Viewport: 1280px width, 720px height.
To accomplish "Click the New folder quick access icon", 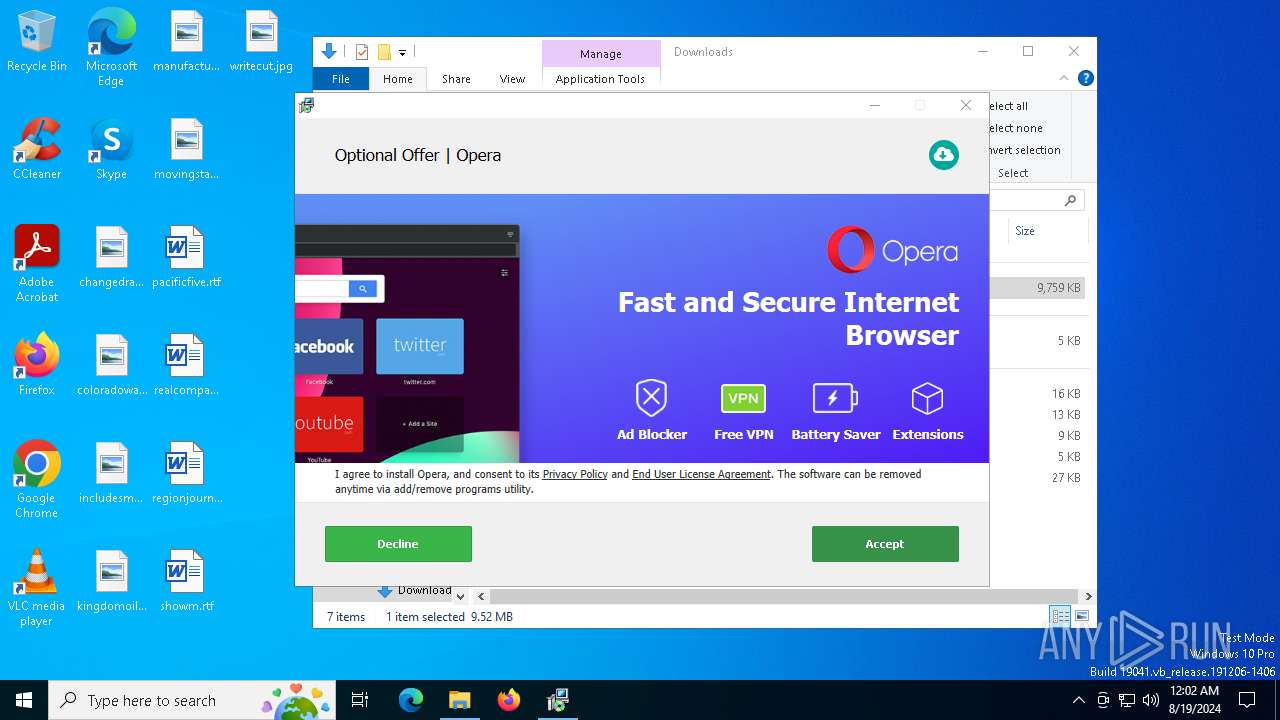I will click(384, 52).
